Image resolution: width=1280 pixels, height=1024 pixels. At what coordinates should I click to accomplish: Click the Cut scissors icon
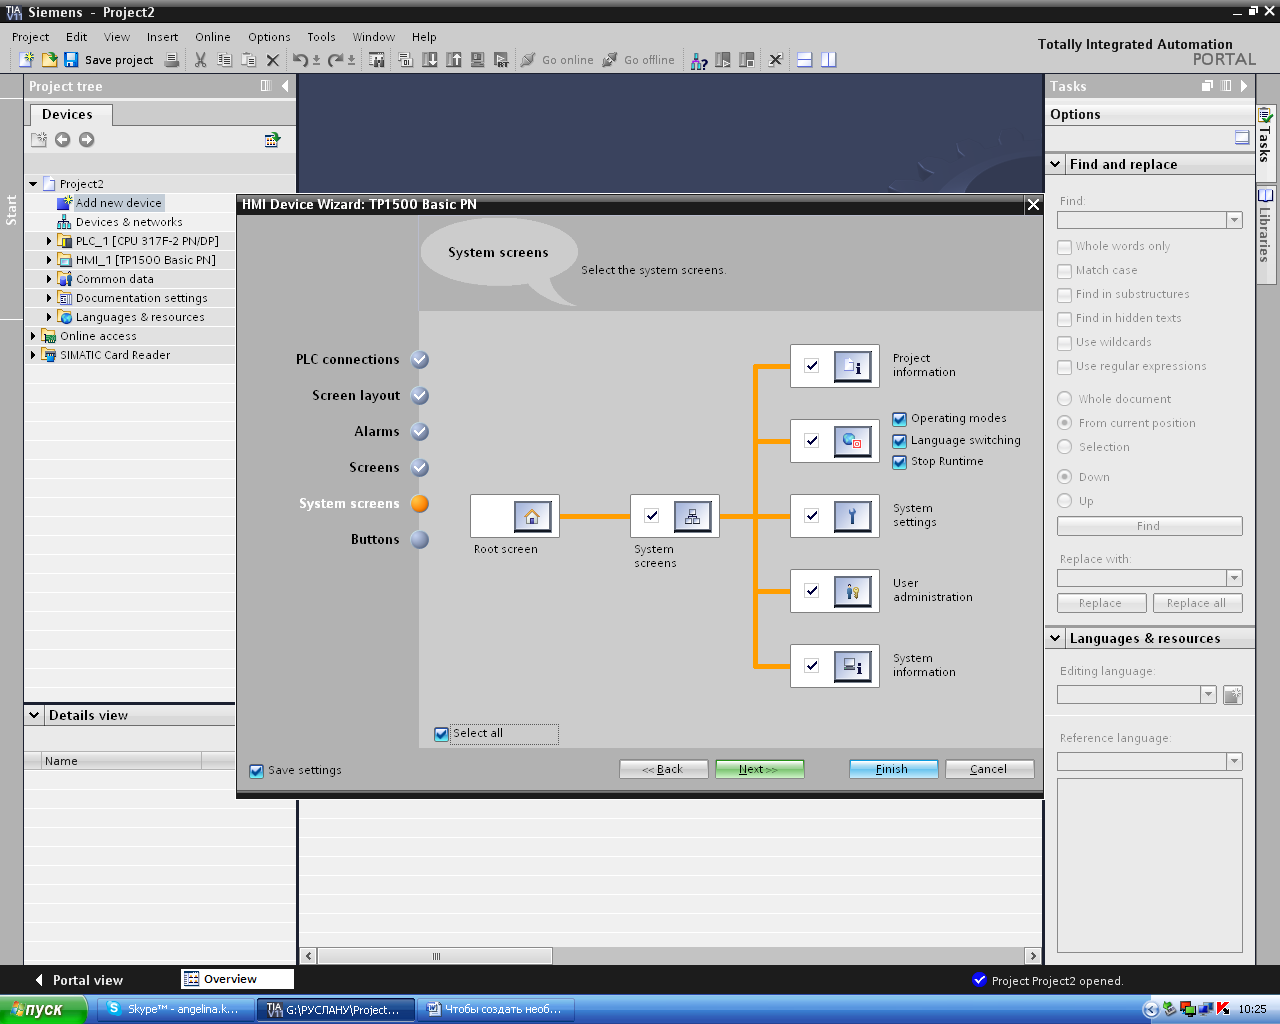click(200, 60)
